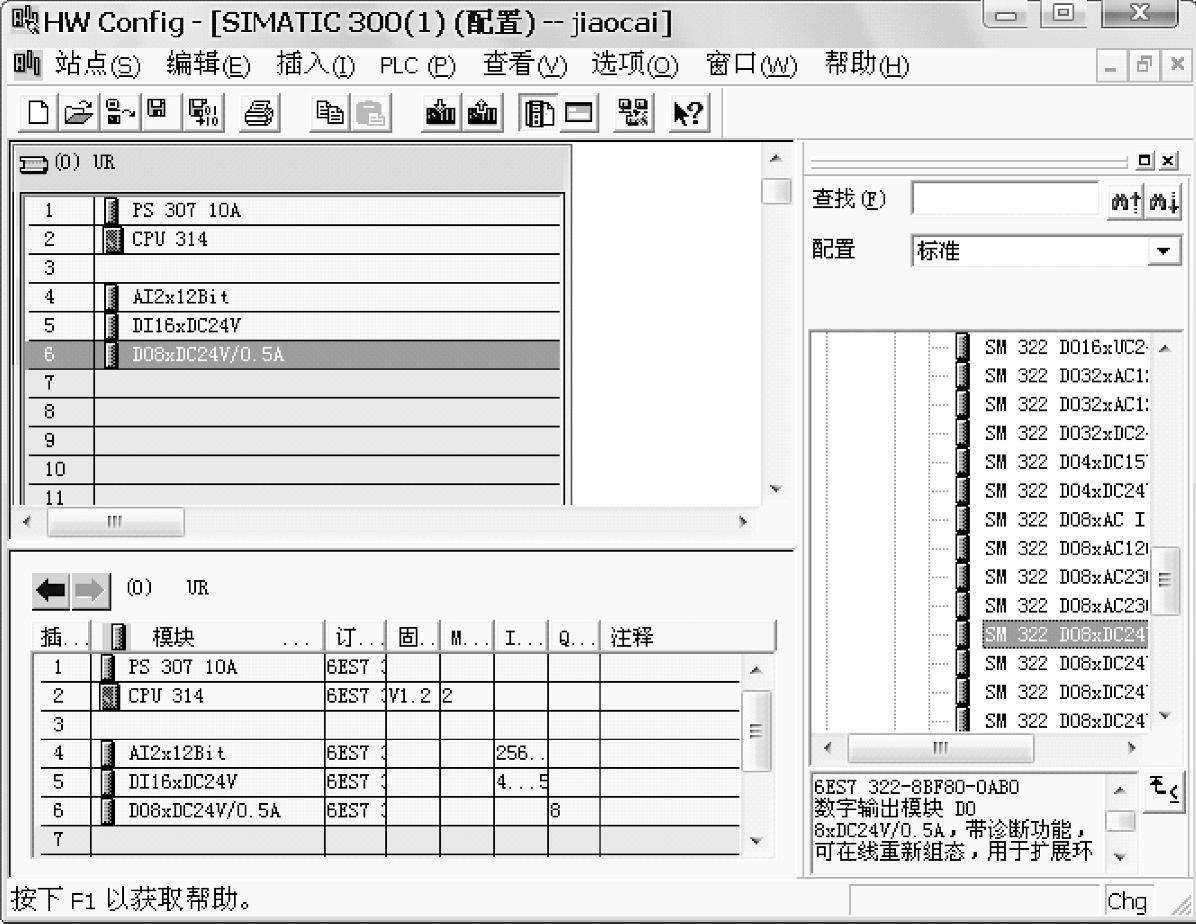This screenshot has height=924, width=1196.
Task: Click the Print toolbar icon
Action: pyautogui.click(x=259, y=112)
